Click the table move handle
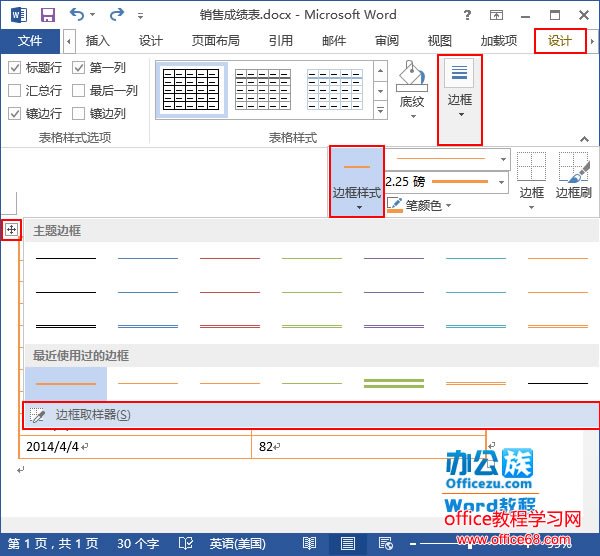 coord(11,230)
